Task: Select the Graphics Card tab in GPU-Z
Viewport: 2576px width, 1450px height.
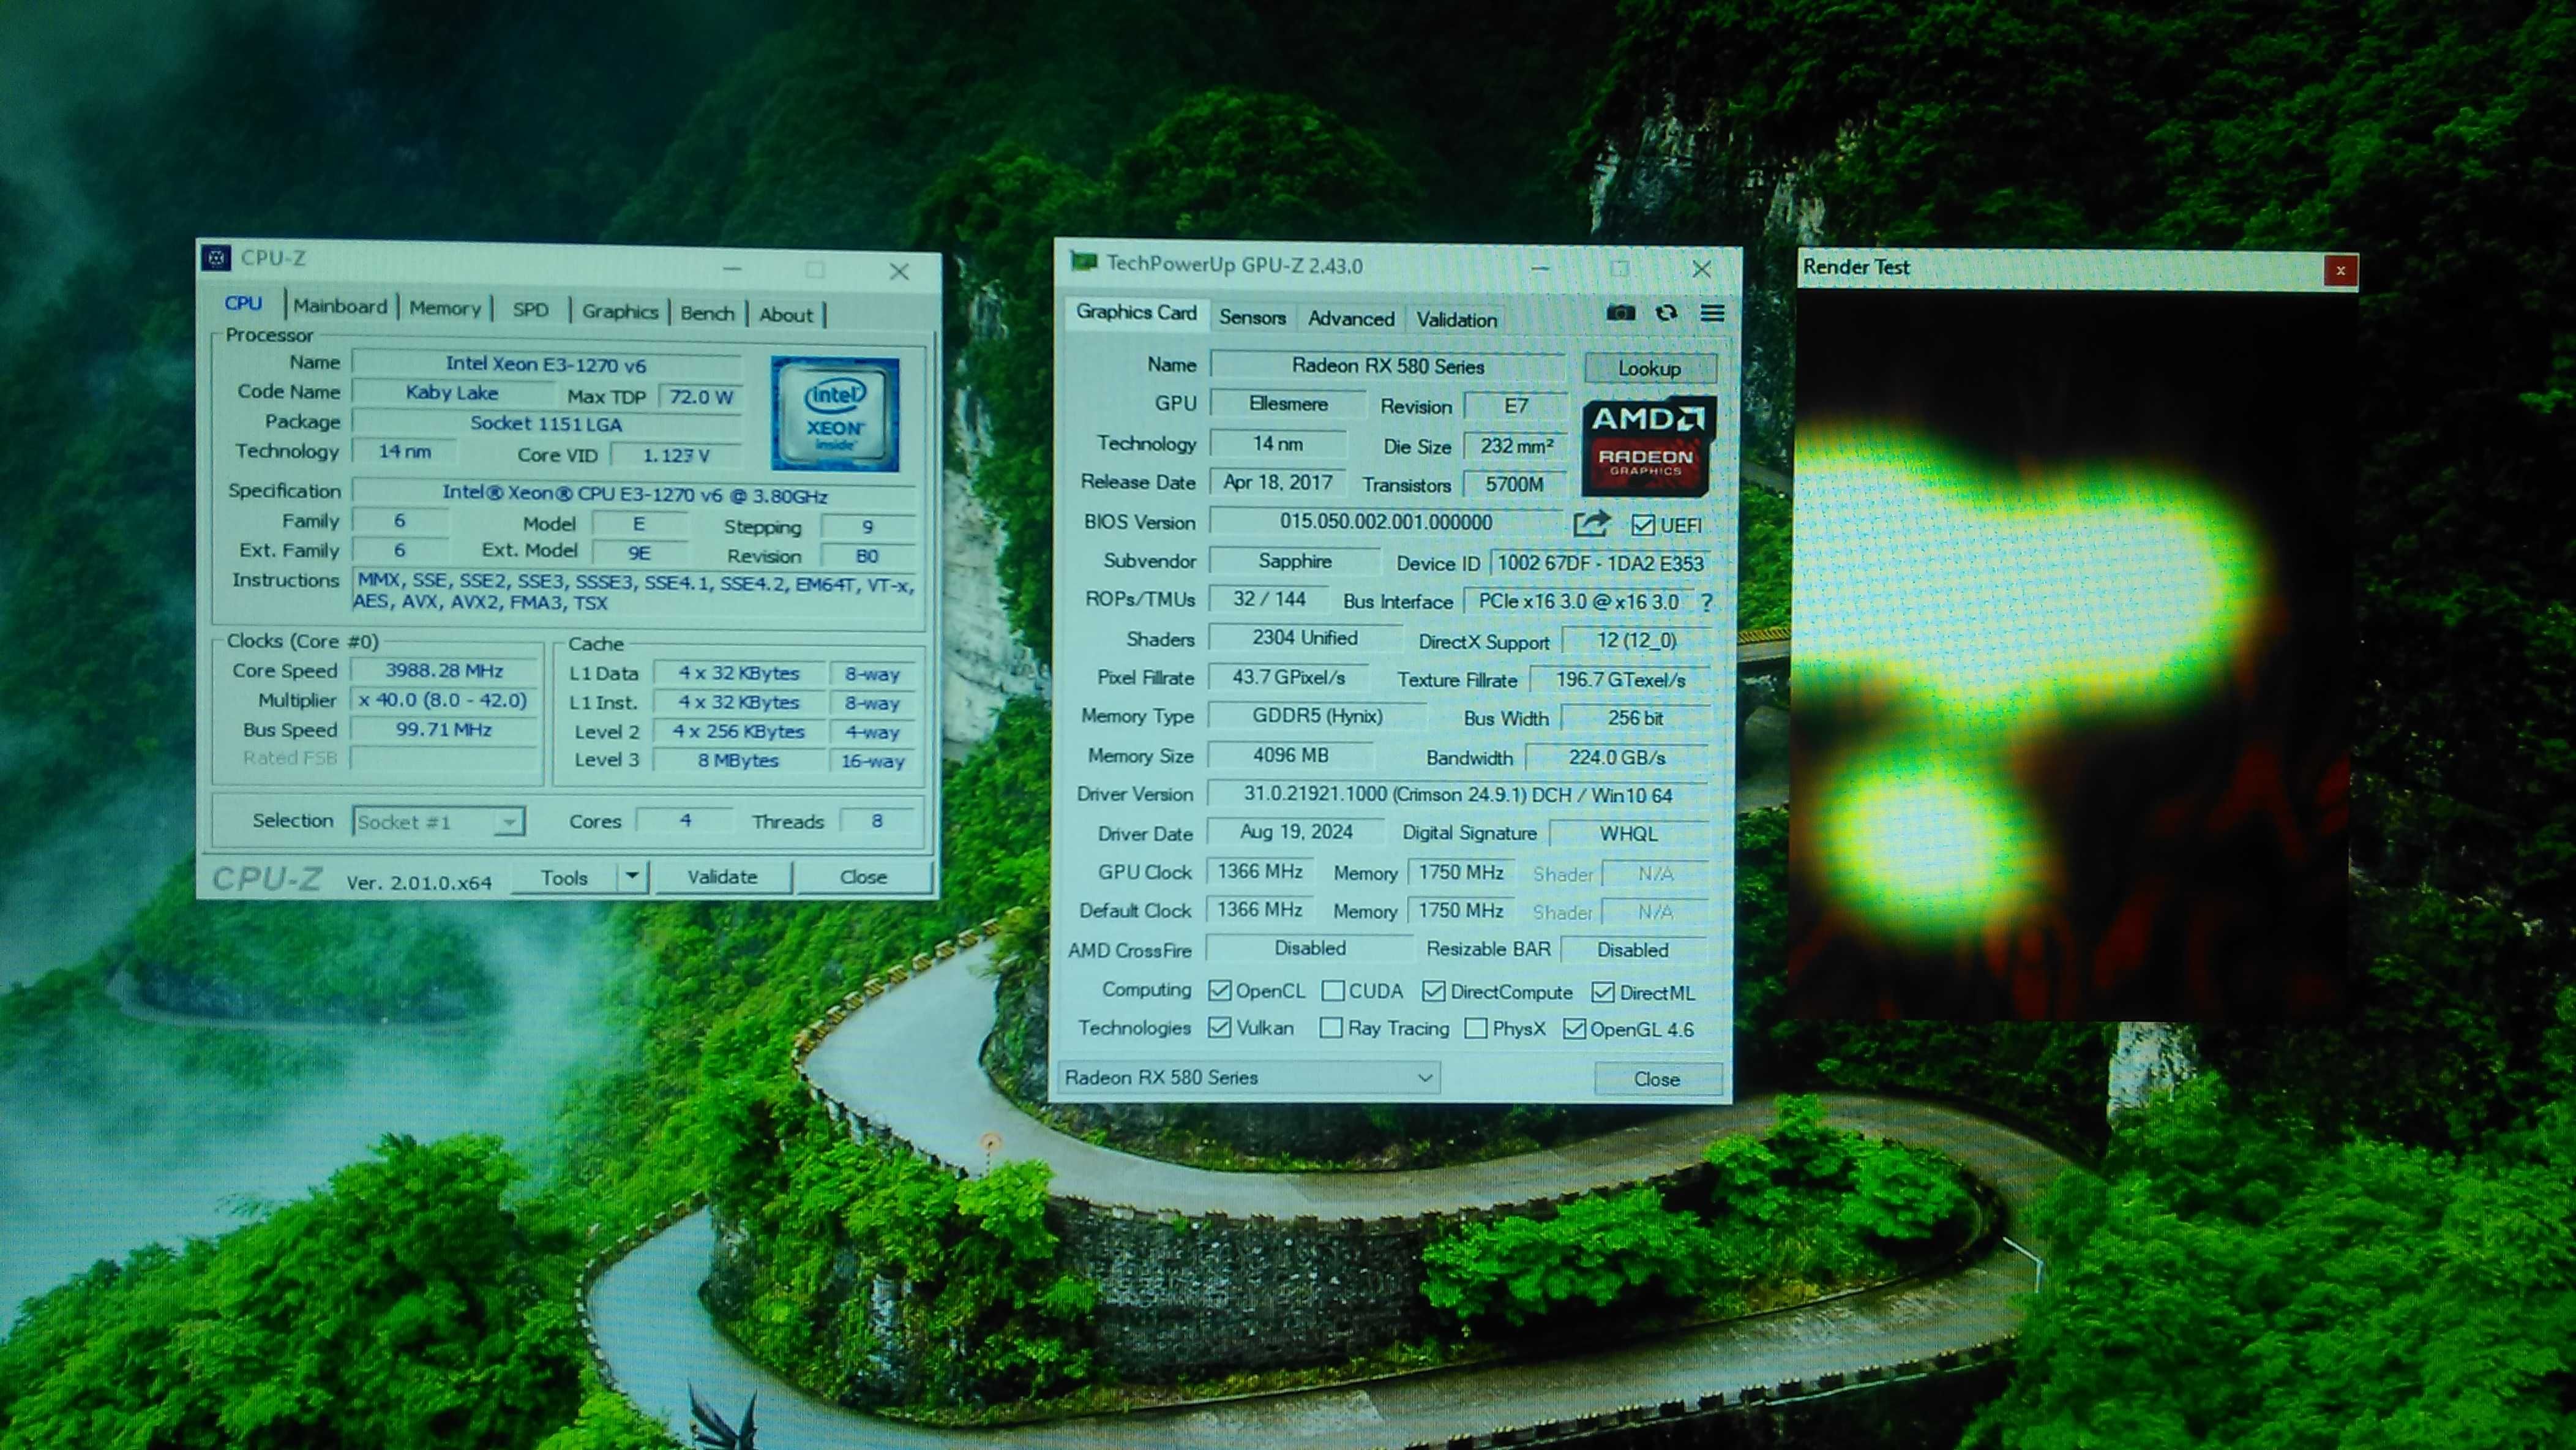Action: [1136, 312]
